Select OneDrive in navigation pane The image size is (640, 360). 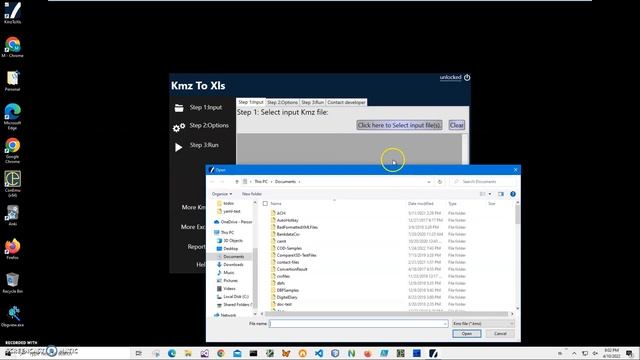(233, 222)
